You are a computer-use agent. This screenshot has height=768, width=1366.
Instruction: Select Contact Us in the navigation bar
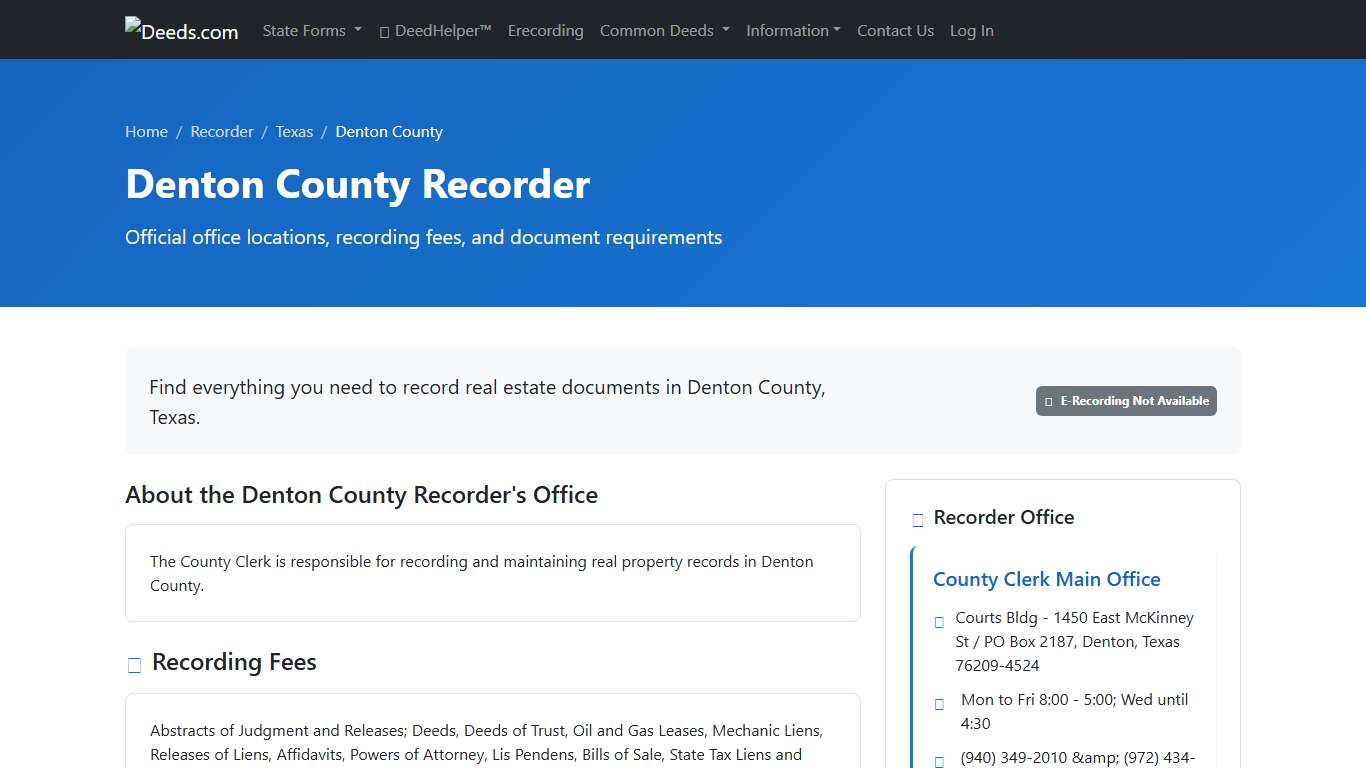895,30
